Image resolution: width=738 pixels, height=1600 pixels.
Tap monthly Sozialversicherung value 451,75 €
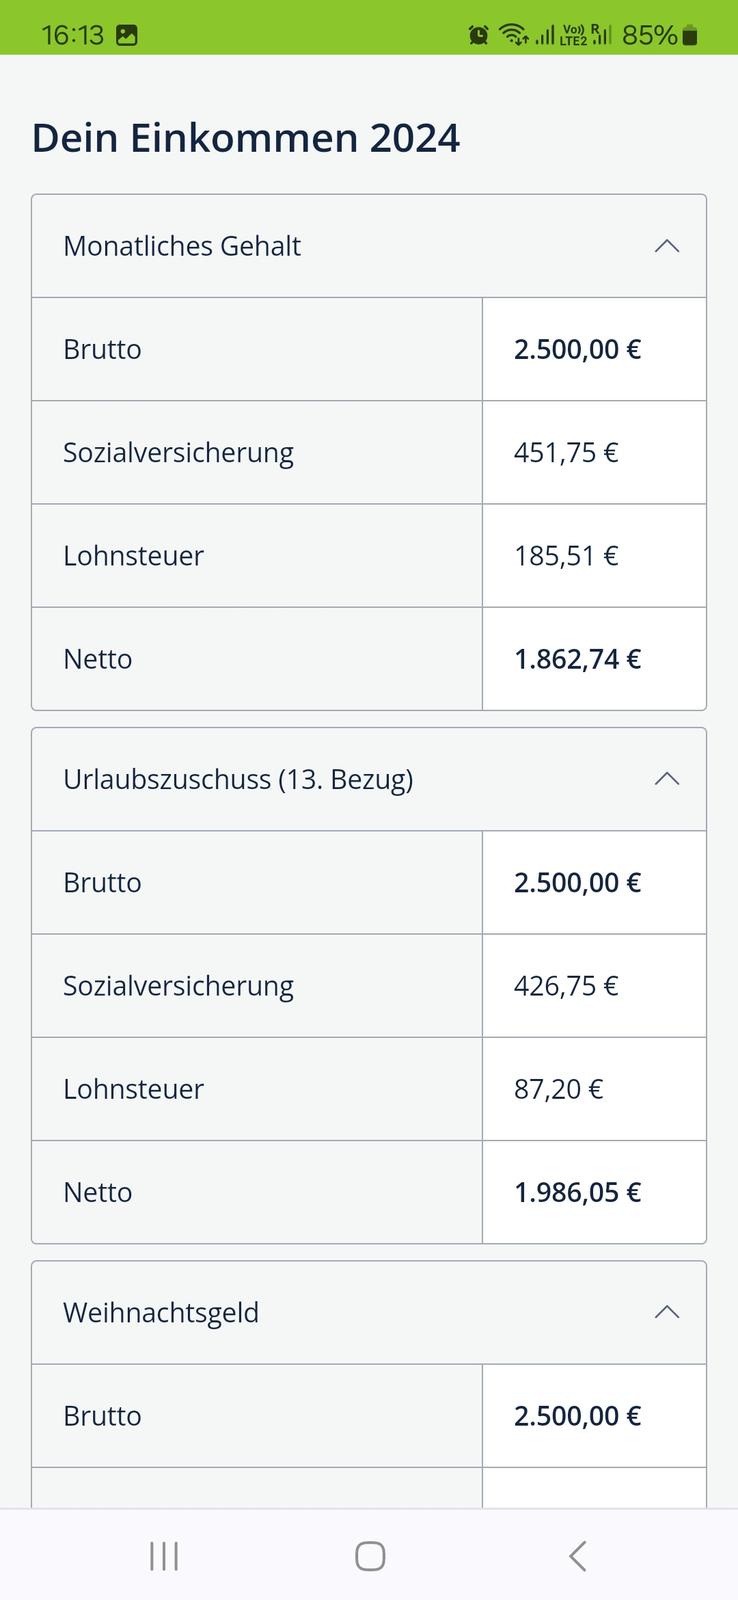(566, 452)
